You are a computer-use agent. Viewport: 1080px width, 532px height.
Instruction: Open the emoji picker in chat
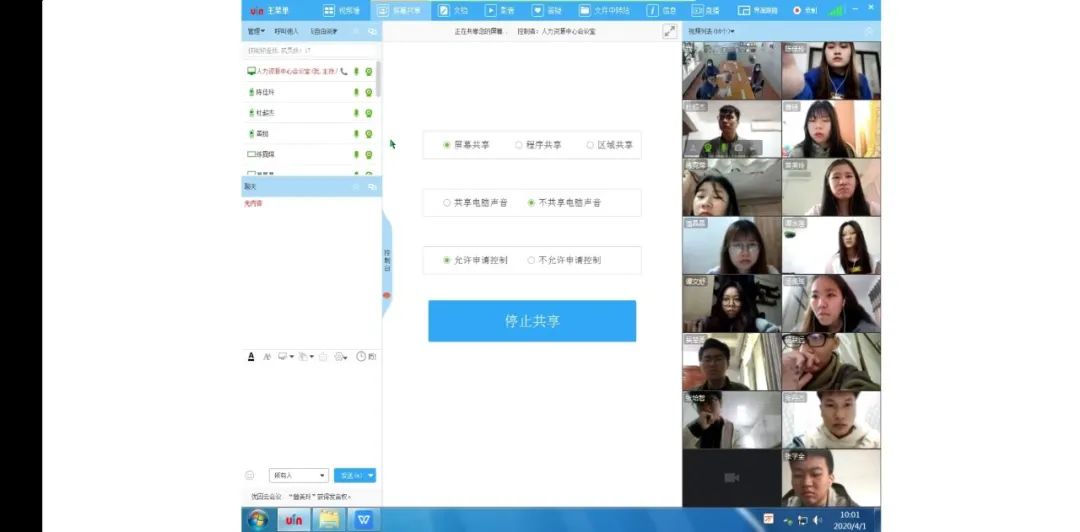tap(250, 475)
